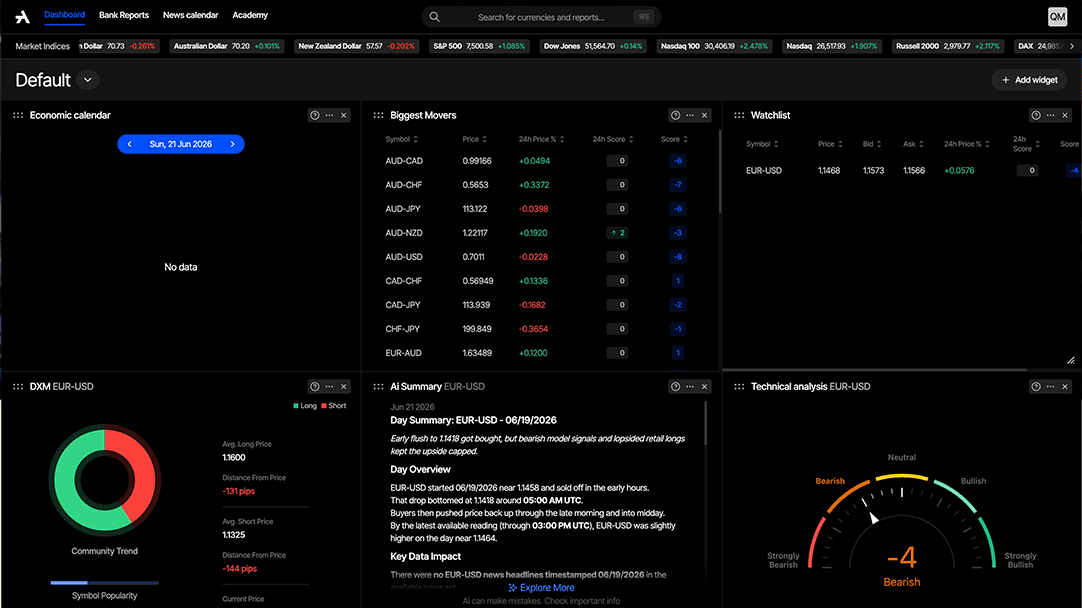Sort Biggest Movers by Symbol

(402, 139)
